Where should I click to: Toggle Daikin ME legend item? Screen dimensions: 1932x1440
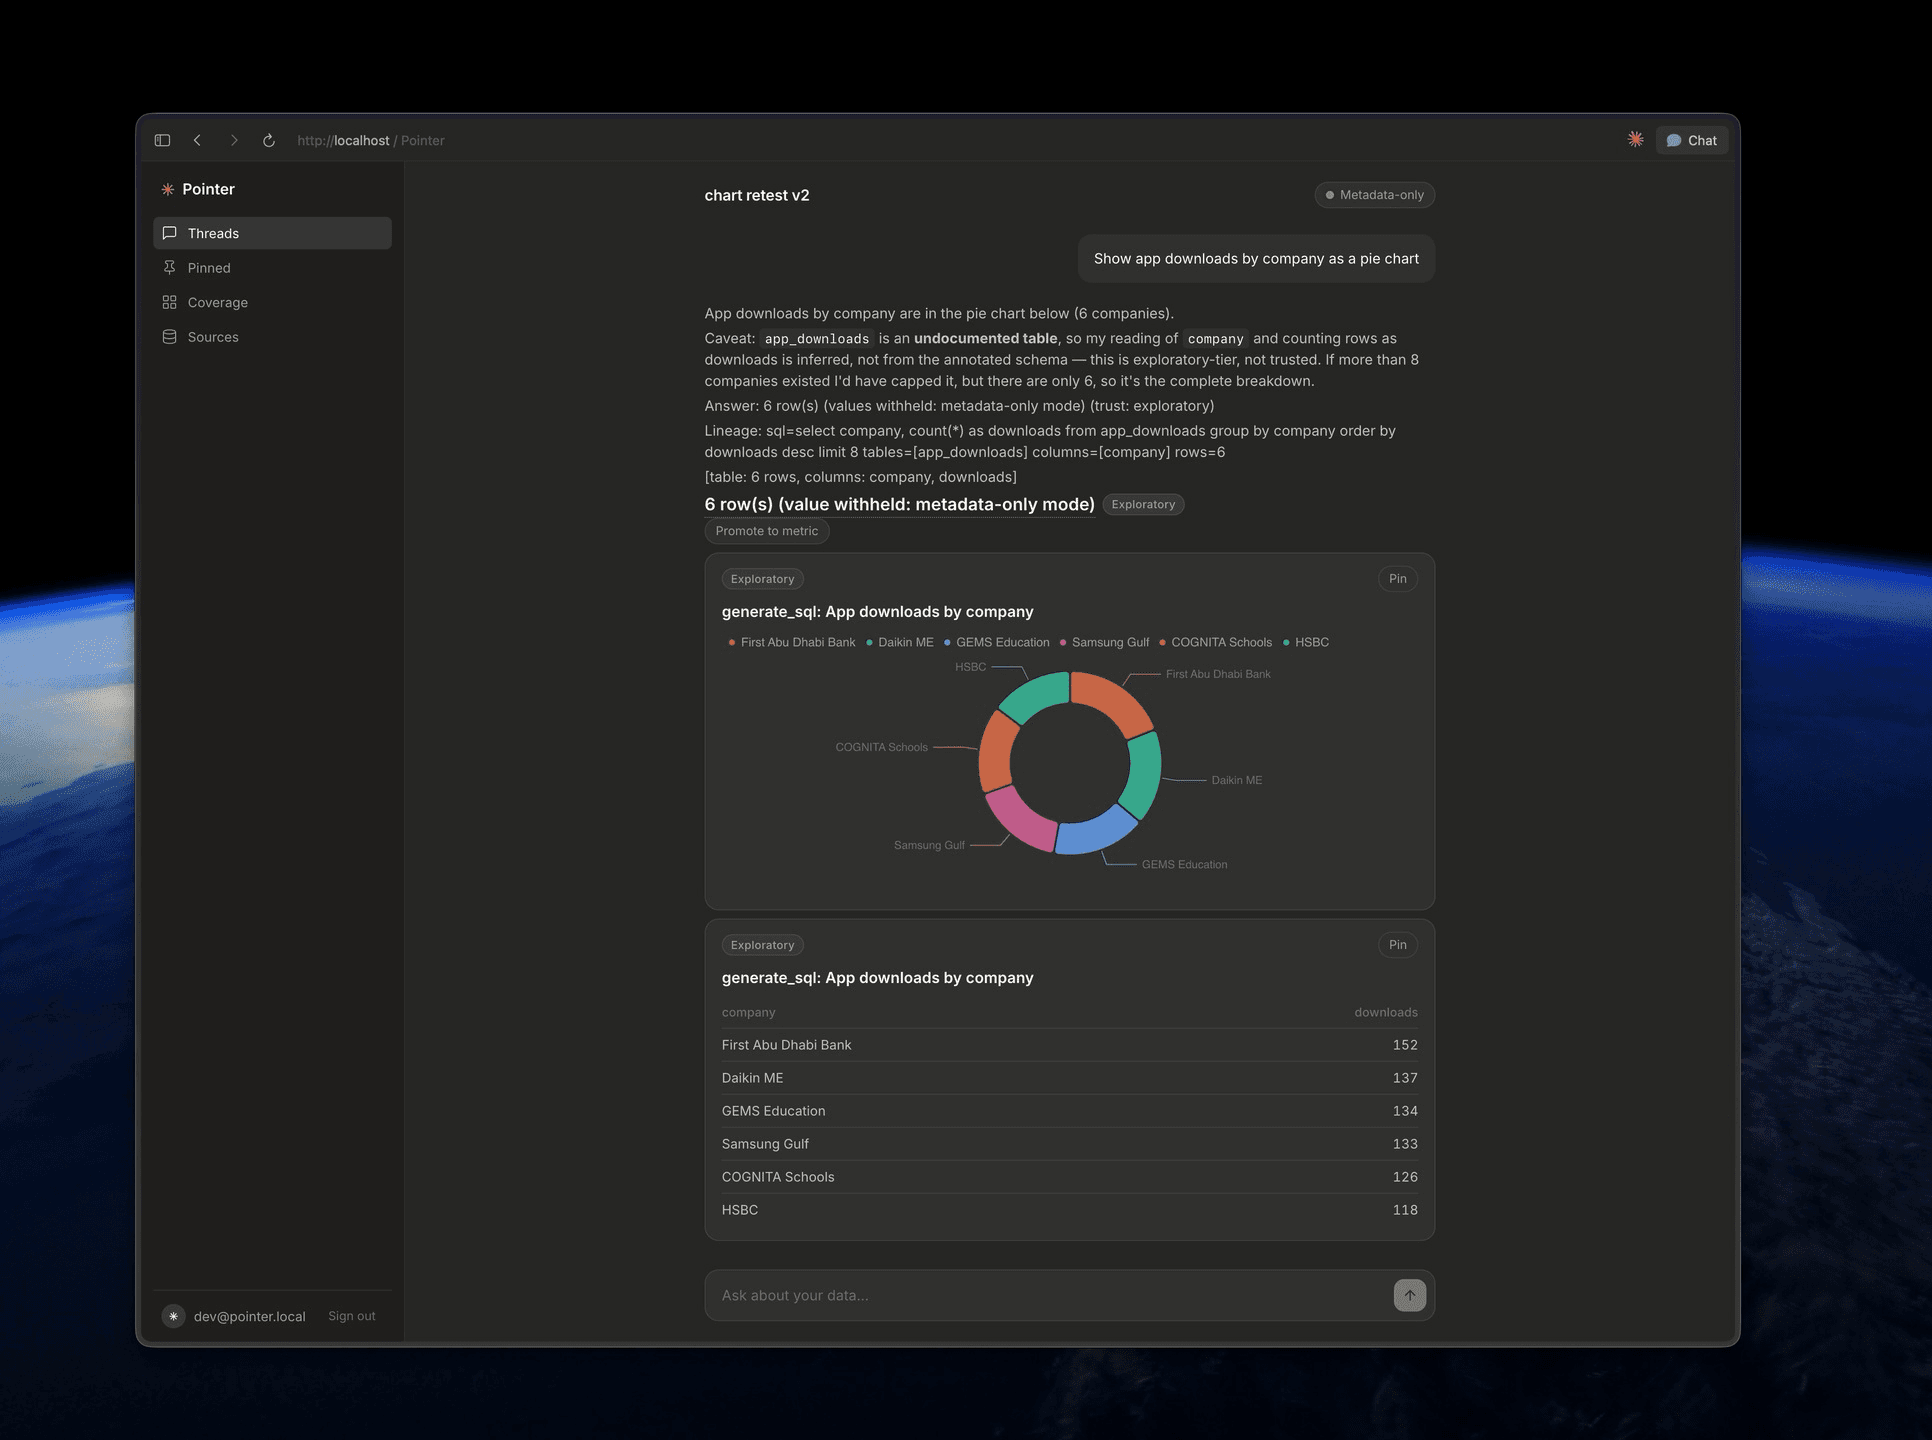click(x=900, y=643)
